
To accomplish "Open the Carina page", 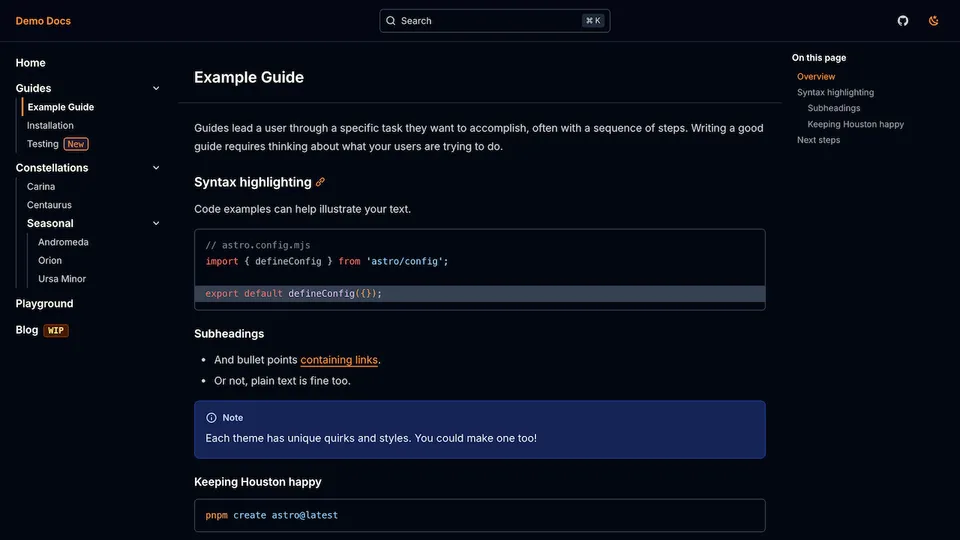I will click(x=41, y=187).
